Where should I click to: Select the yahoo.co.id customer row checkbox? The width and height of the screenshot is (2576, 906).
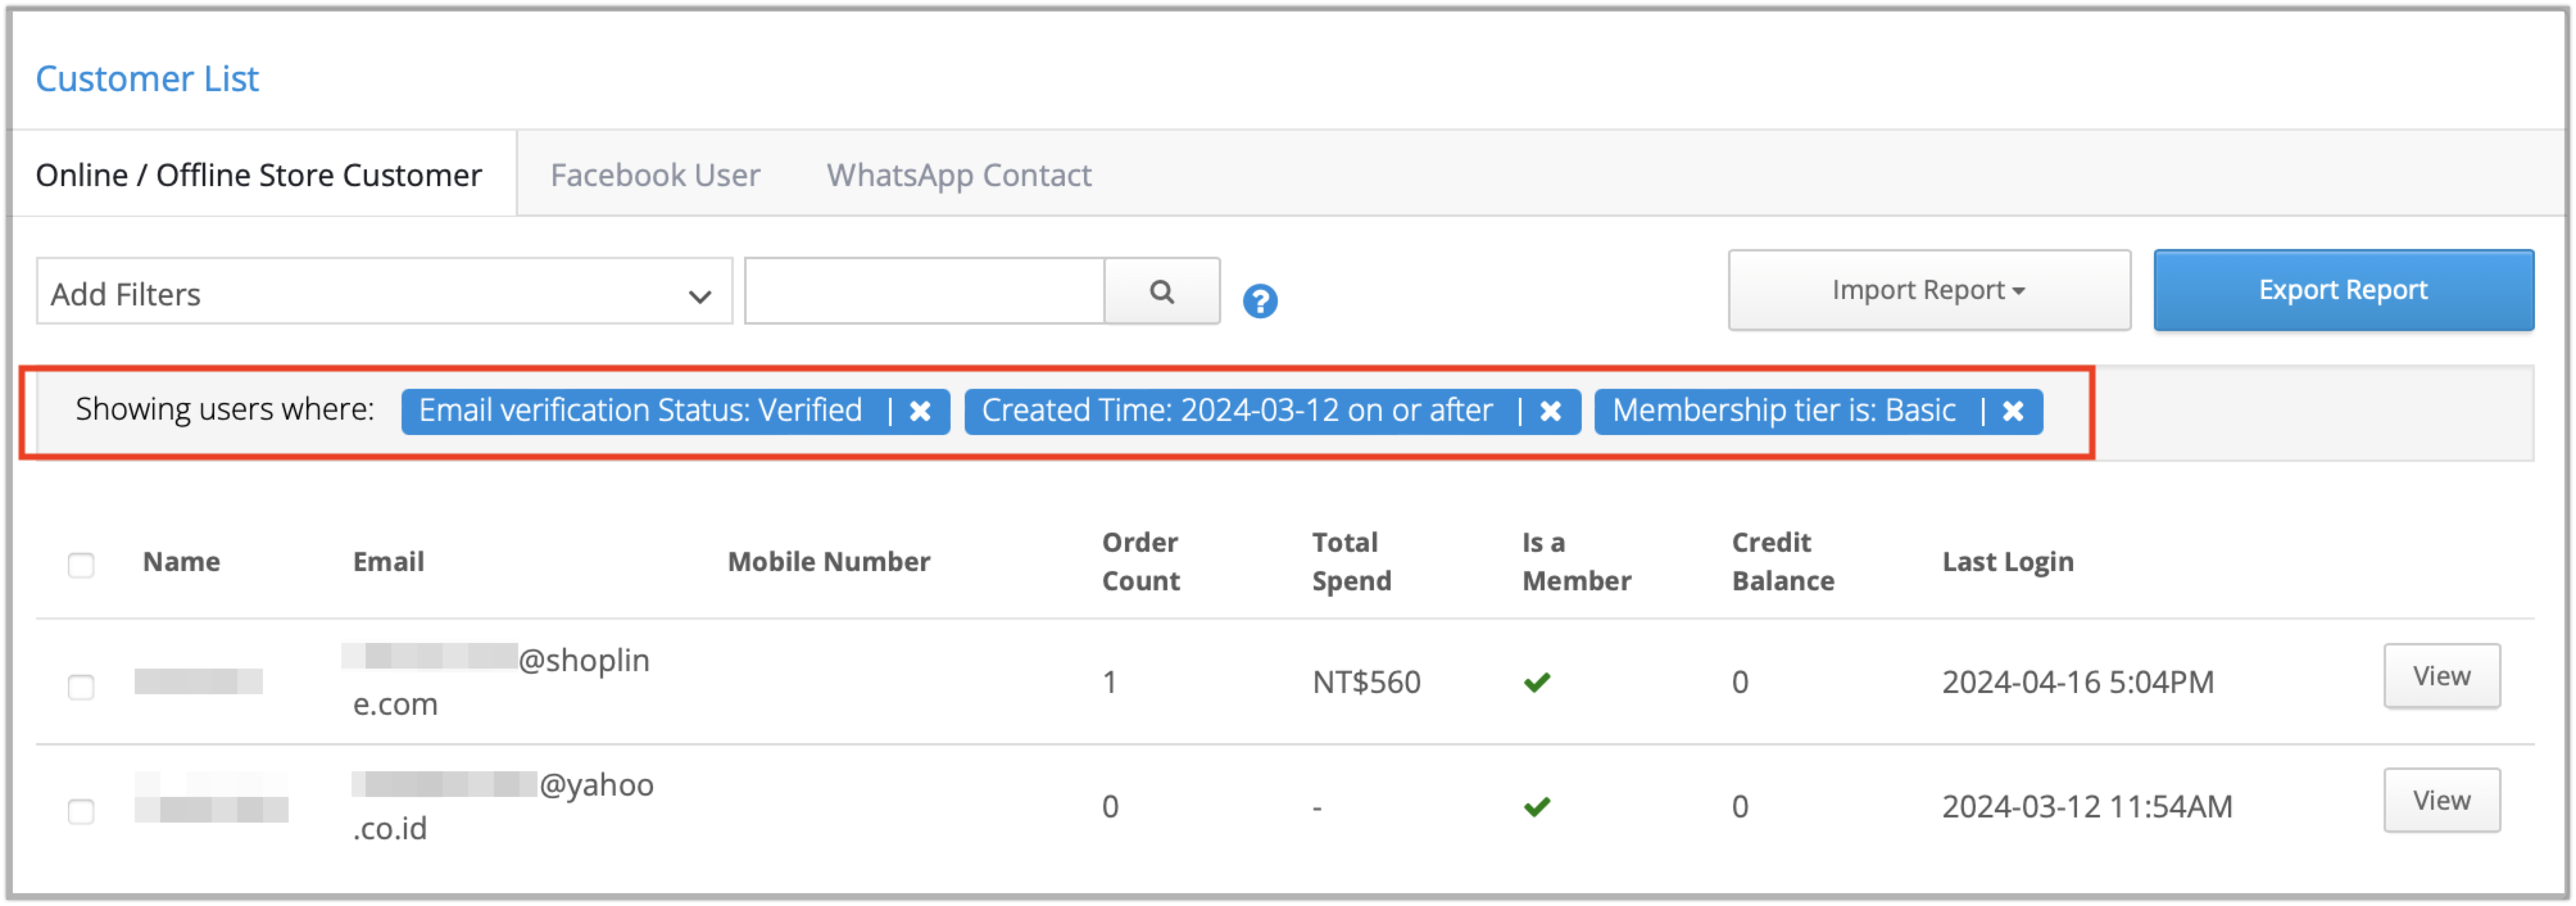click(81, 810)
